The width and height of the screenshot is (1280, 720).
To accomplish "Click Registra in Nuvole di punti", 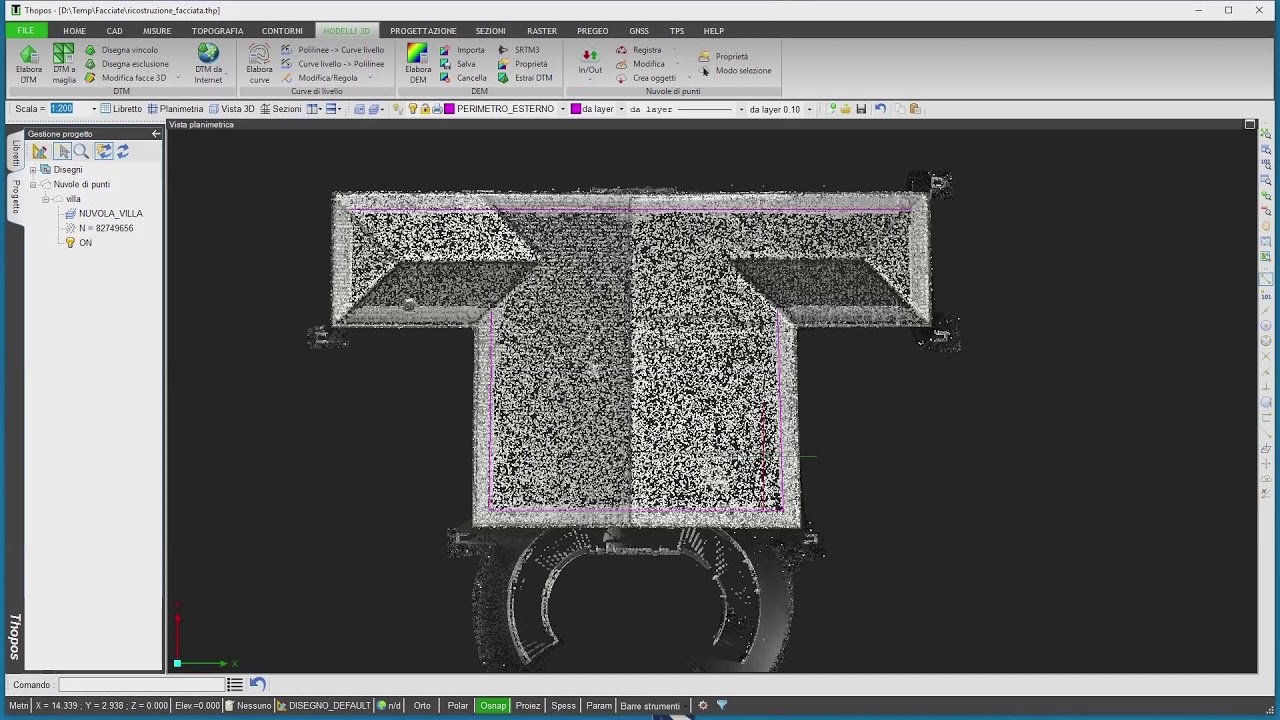I will 638,50.
